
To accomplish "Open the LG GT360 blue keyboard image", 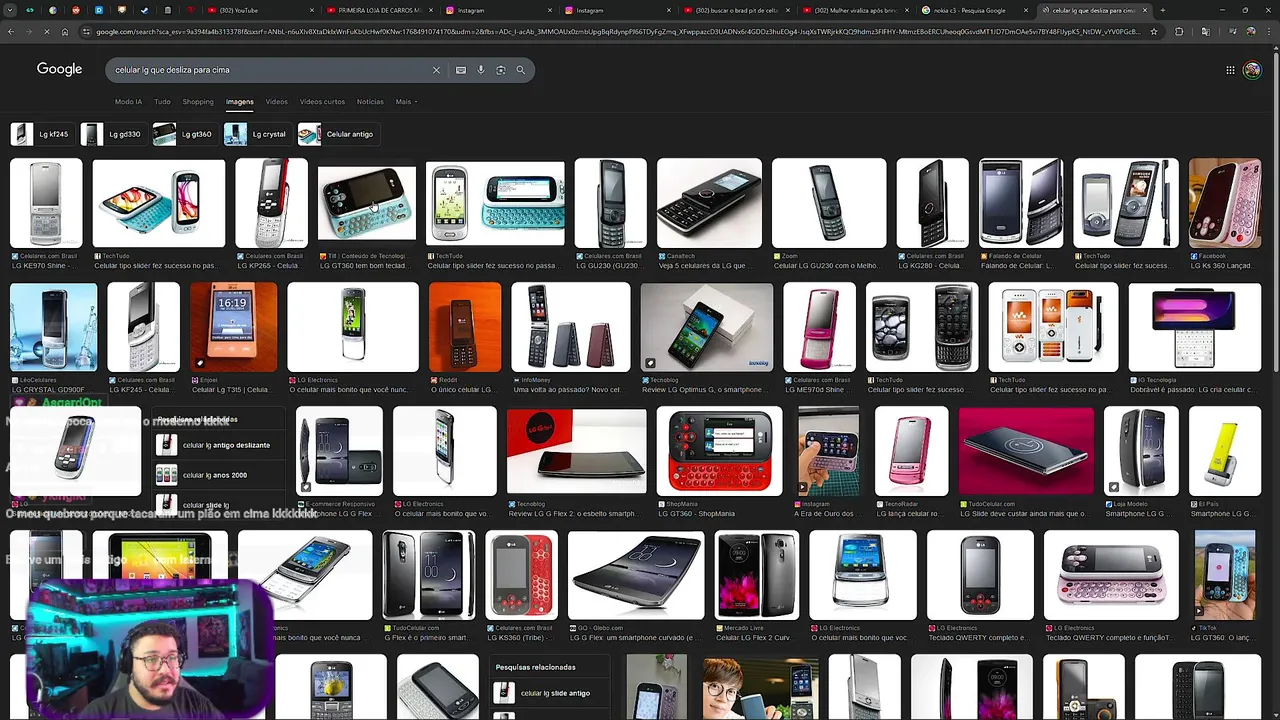I will click(366, 203).
